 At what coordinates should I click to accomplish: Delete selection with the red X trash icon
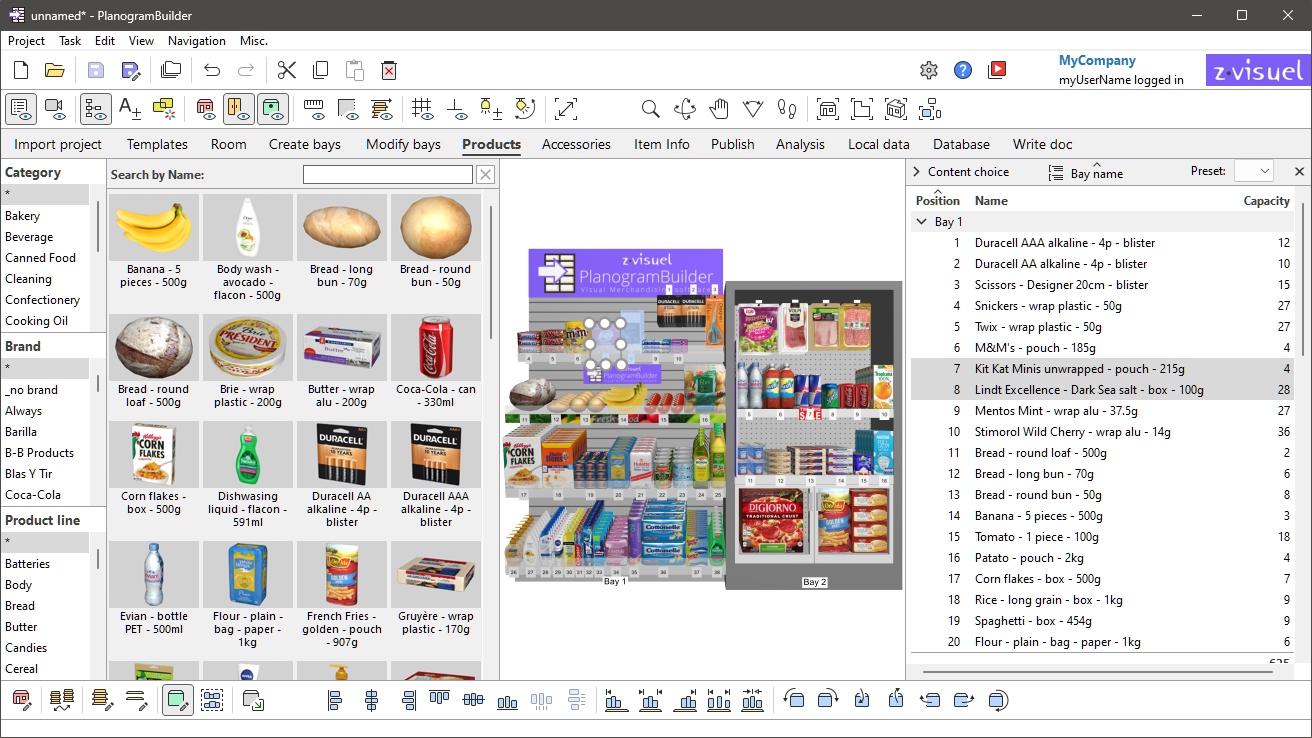(389, 70)
